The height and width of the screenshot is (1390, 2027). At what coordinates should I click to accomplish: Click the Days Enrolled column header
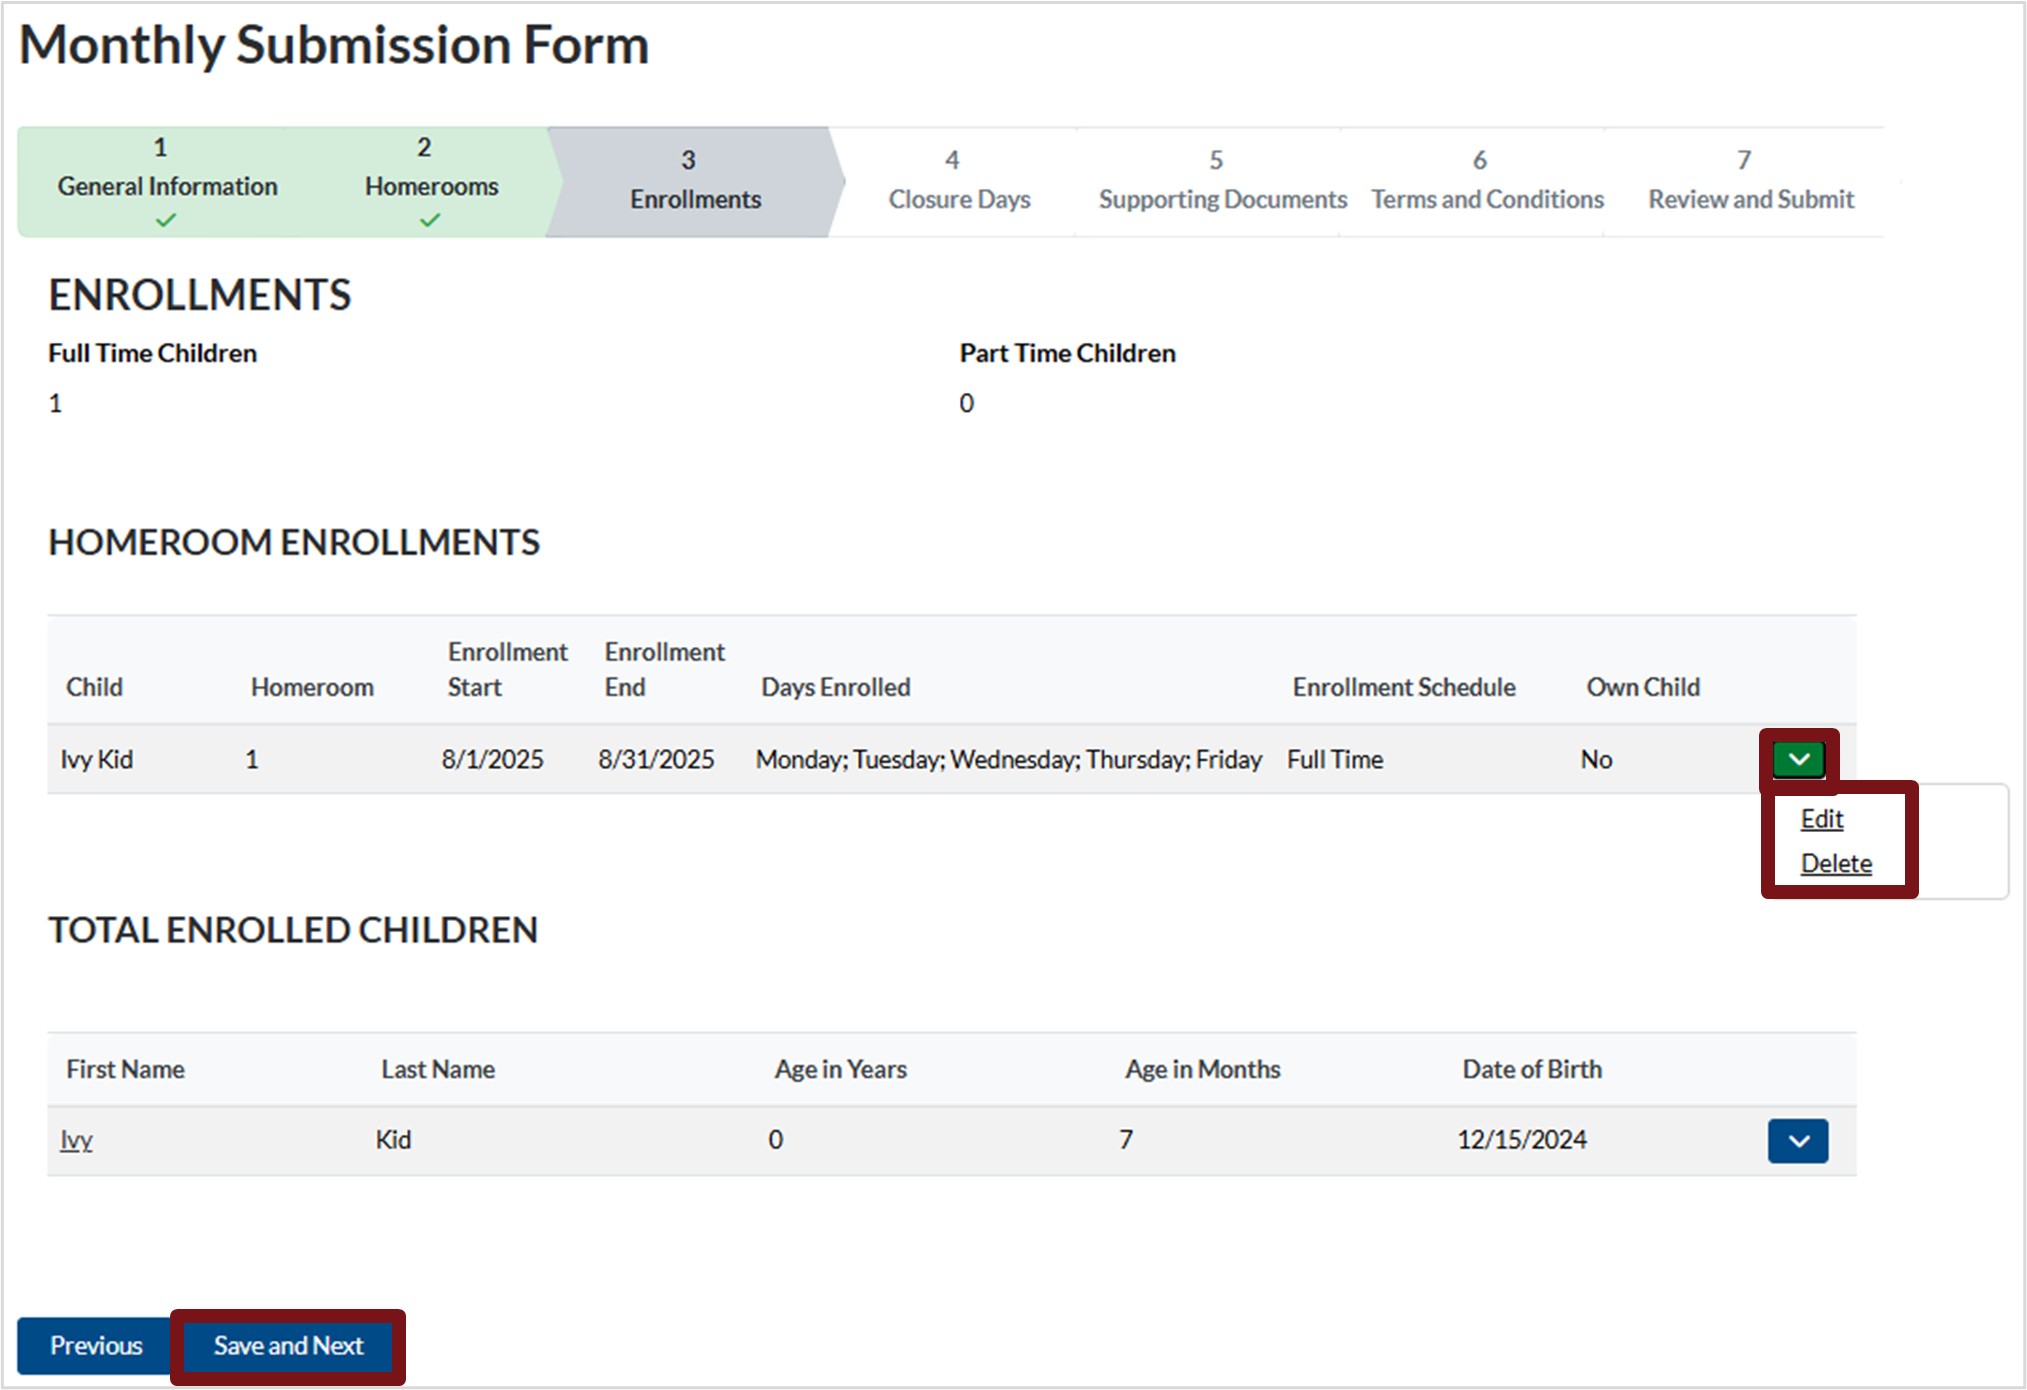[x=836, y=687]
